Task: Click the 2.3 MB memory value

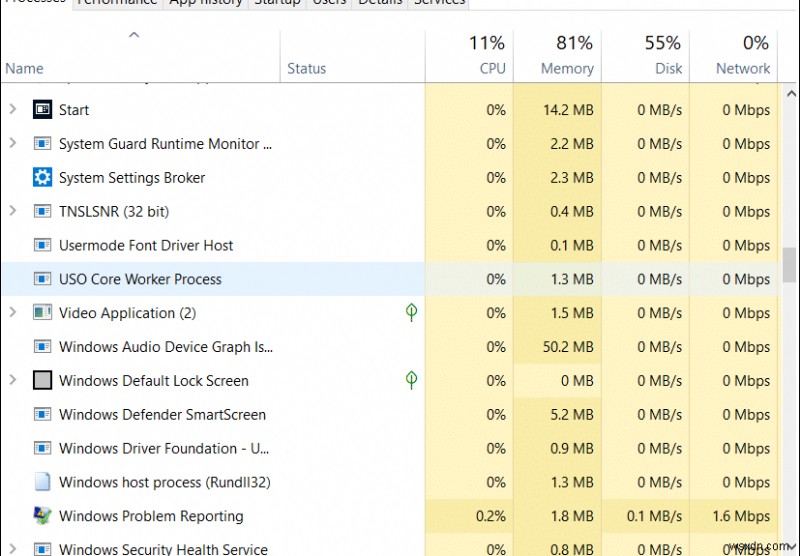Action: 571,178
